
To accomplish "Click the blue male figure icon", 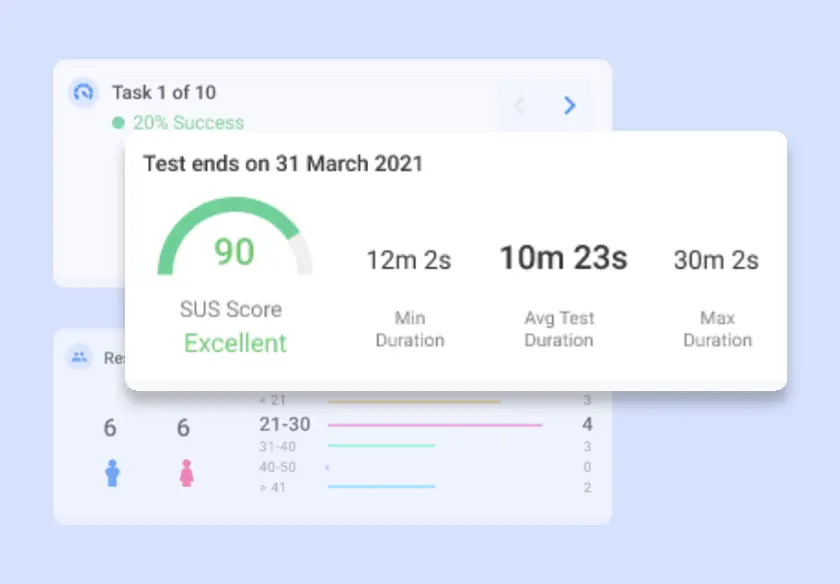I will pos(112,472).
